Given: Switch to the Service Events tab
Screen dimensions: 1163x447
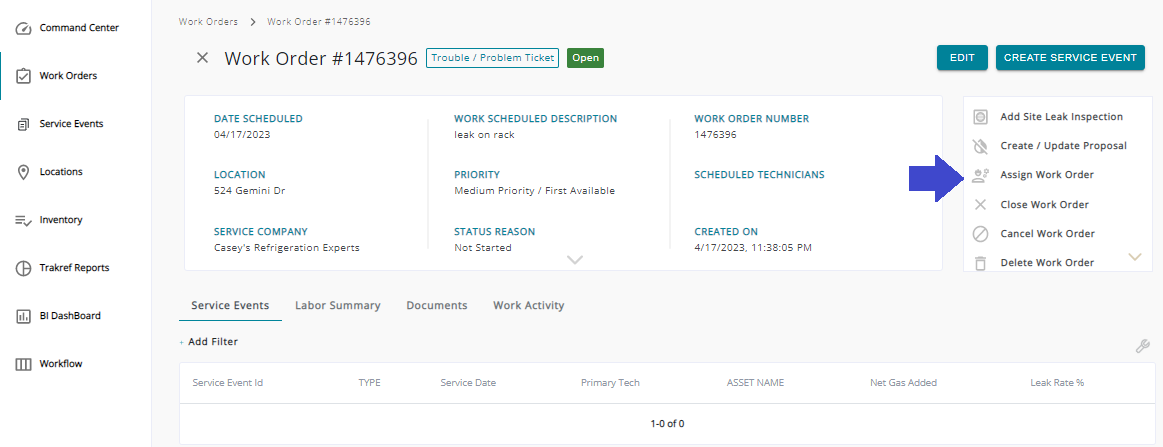Looking at the screenshot, I should click(x=230, y=305).
